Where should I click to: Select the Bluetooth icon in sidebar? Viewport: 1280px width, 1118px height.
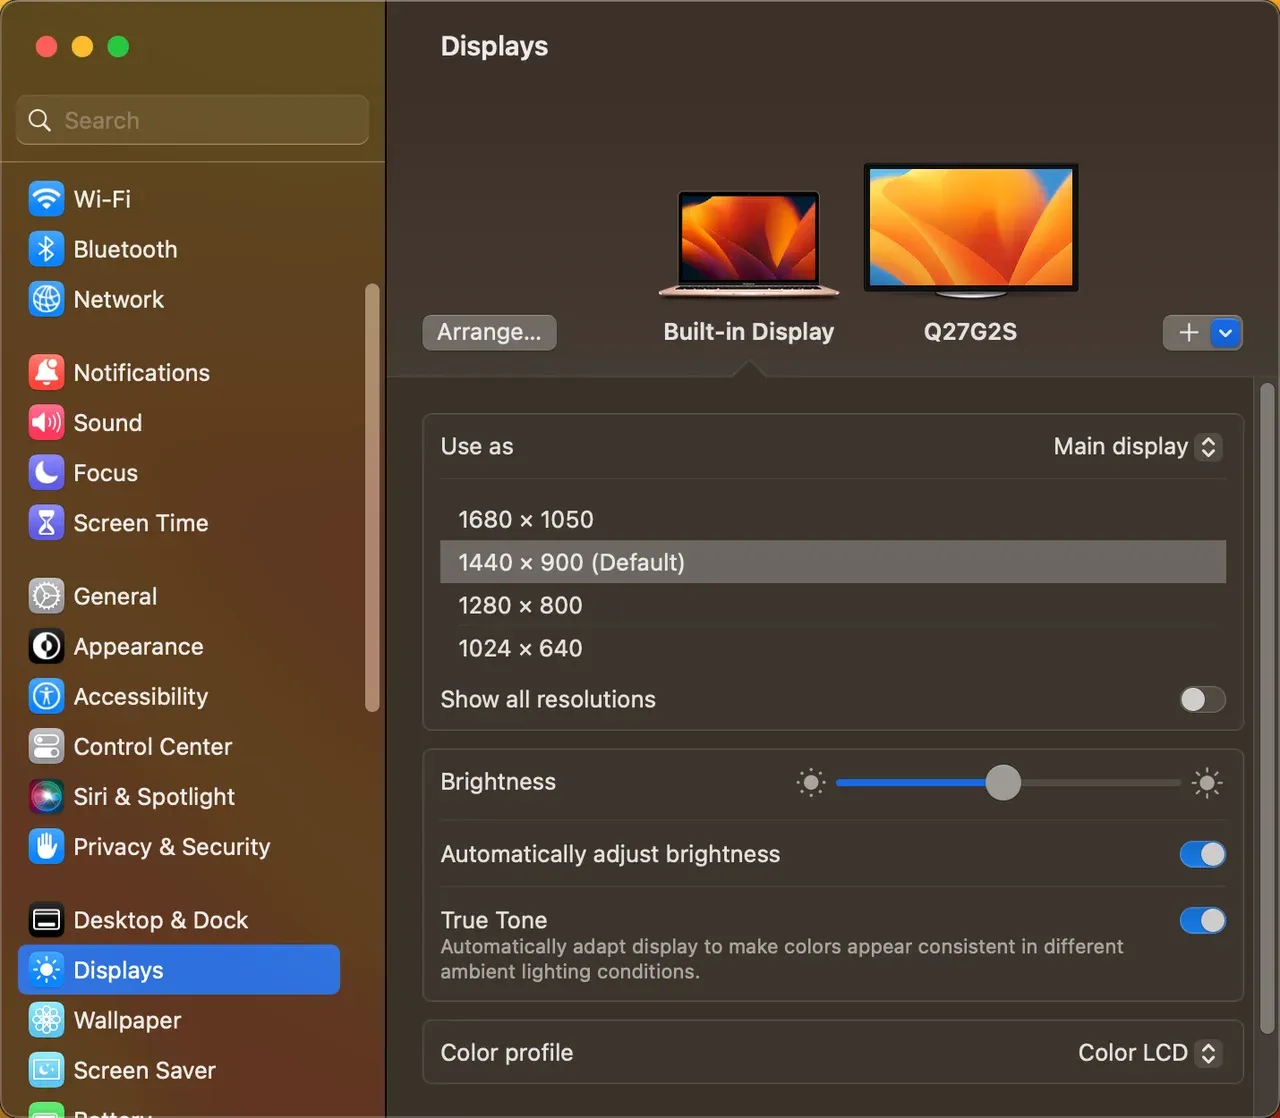click(x=46, y=249)
